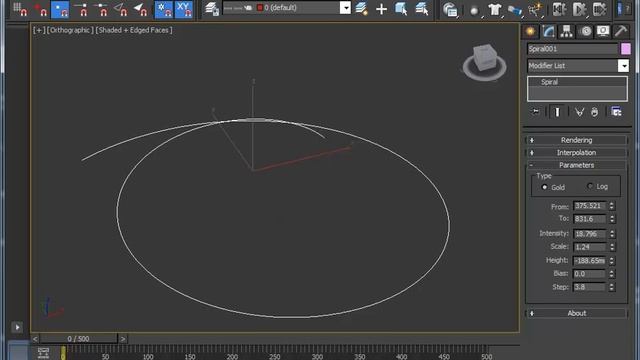Open Shaded + Edged Faces shading menu
The image size is (640, 360).
pyautogui.click(x=133, y=30)
